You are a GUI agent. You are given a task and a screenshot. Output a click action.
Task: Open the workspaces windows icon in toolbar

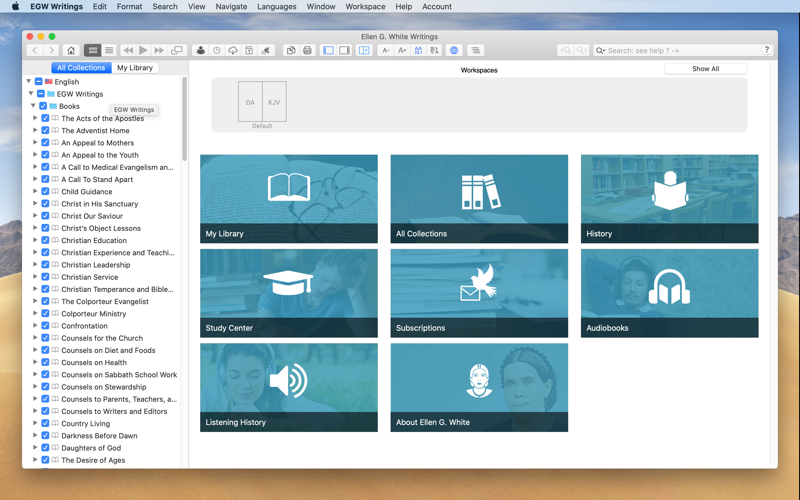pos(177,50)
